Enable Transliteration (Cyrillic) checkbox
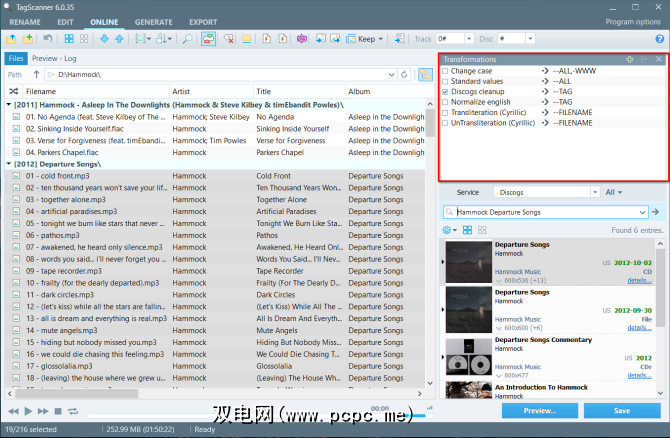 (x=445, y=112)
